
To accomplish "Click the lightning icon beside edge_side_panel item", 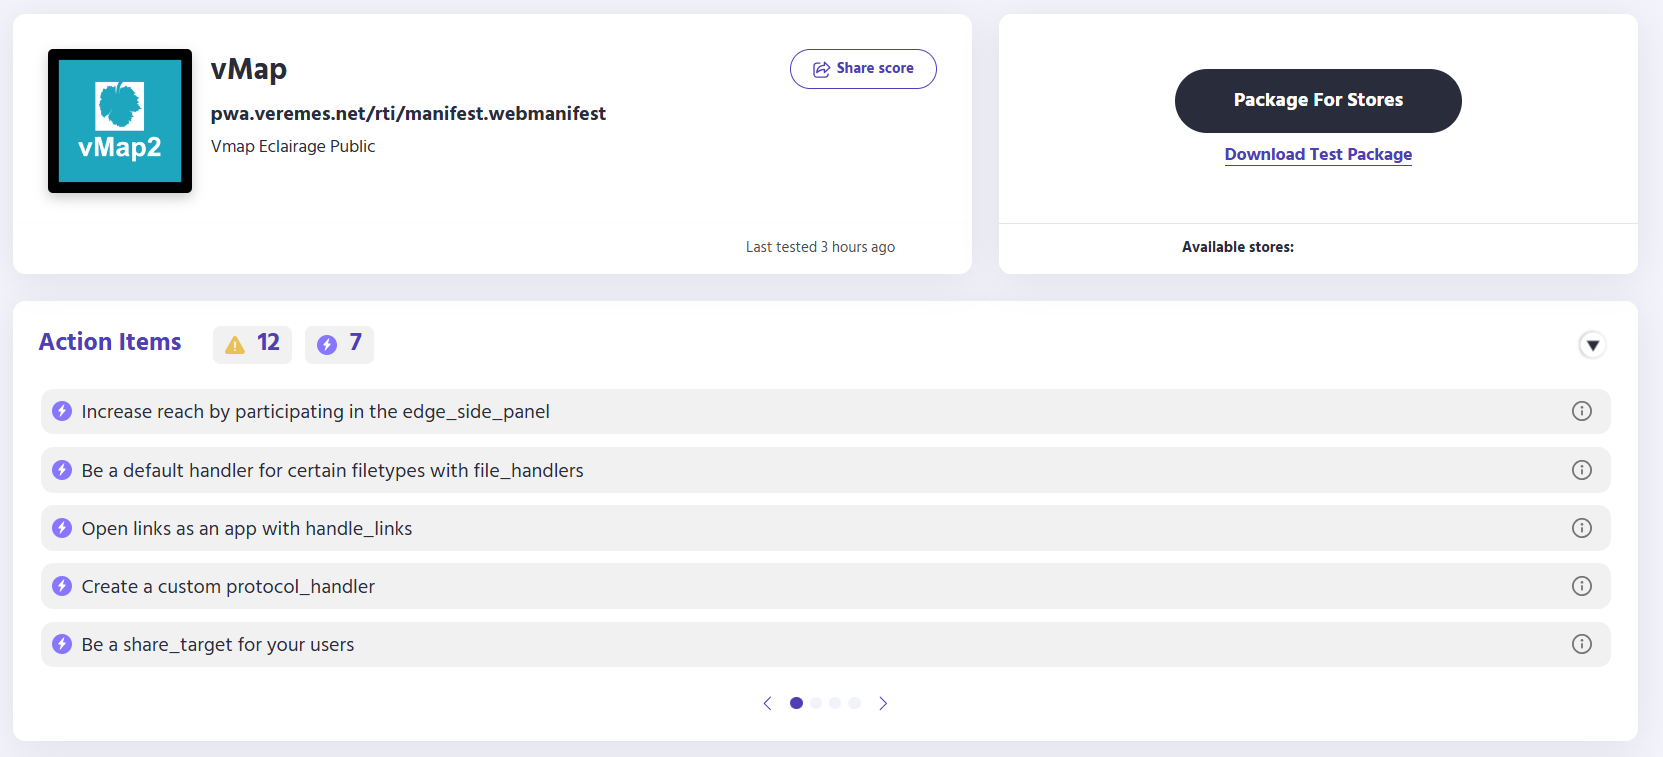I will 62,411.
